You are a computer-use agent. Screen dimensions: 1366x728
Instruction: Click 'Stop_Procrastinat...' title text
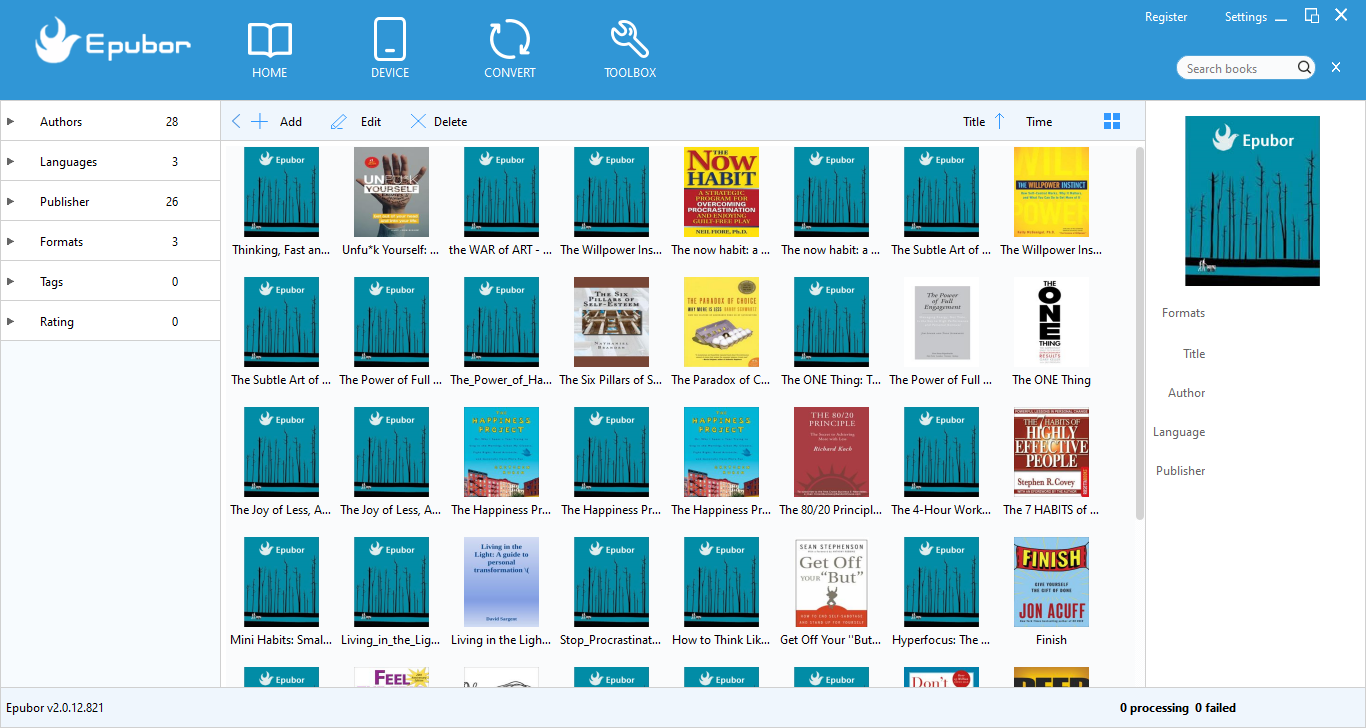click(x=611, y=640)
